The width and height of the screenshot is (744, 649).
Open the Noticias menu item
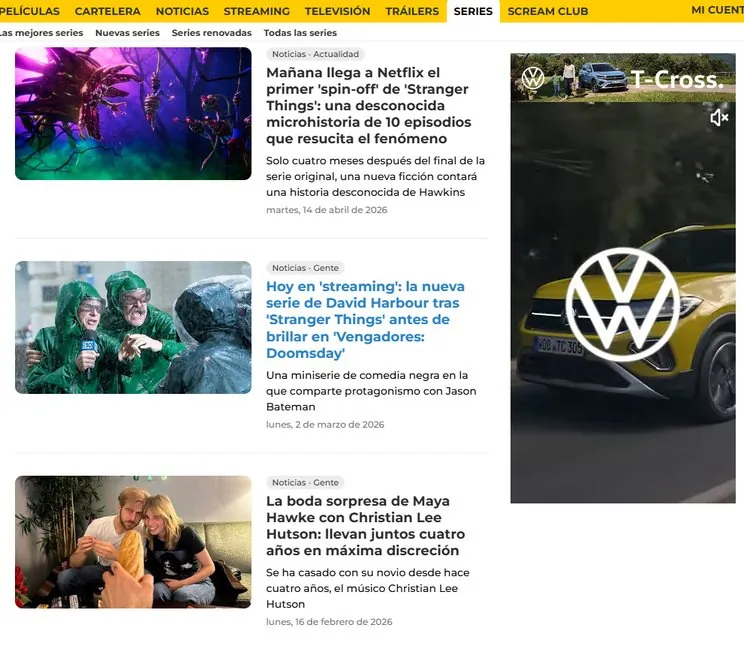point(182,11)
